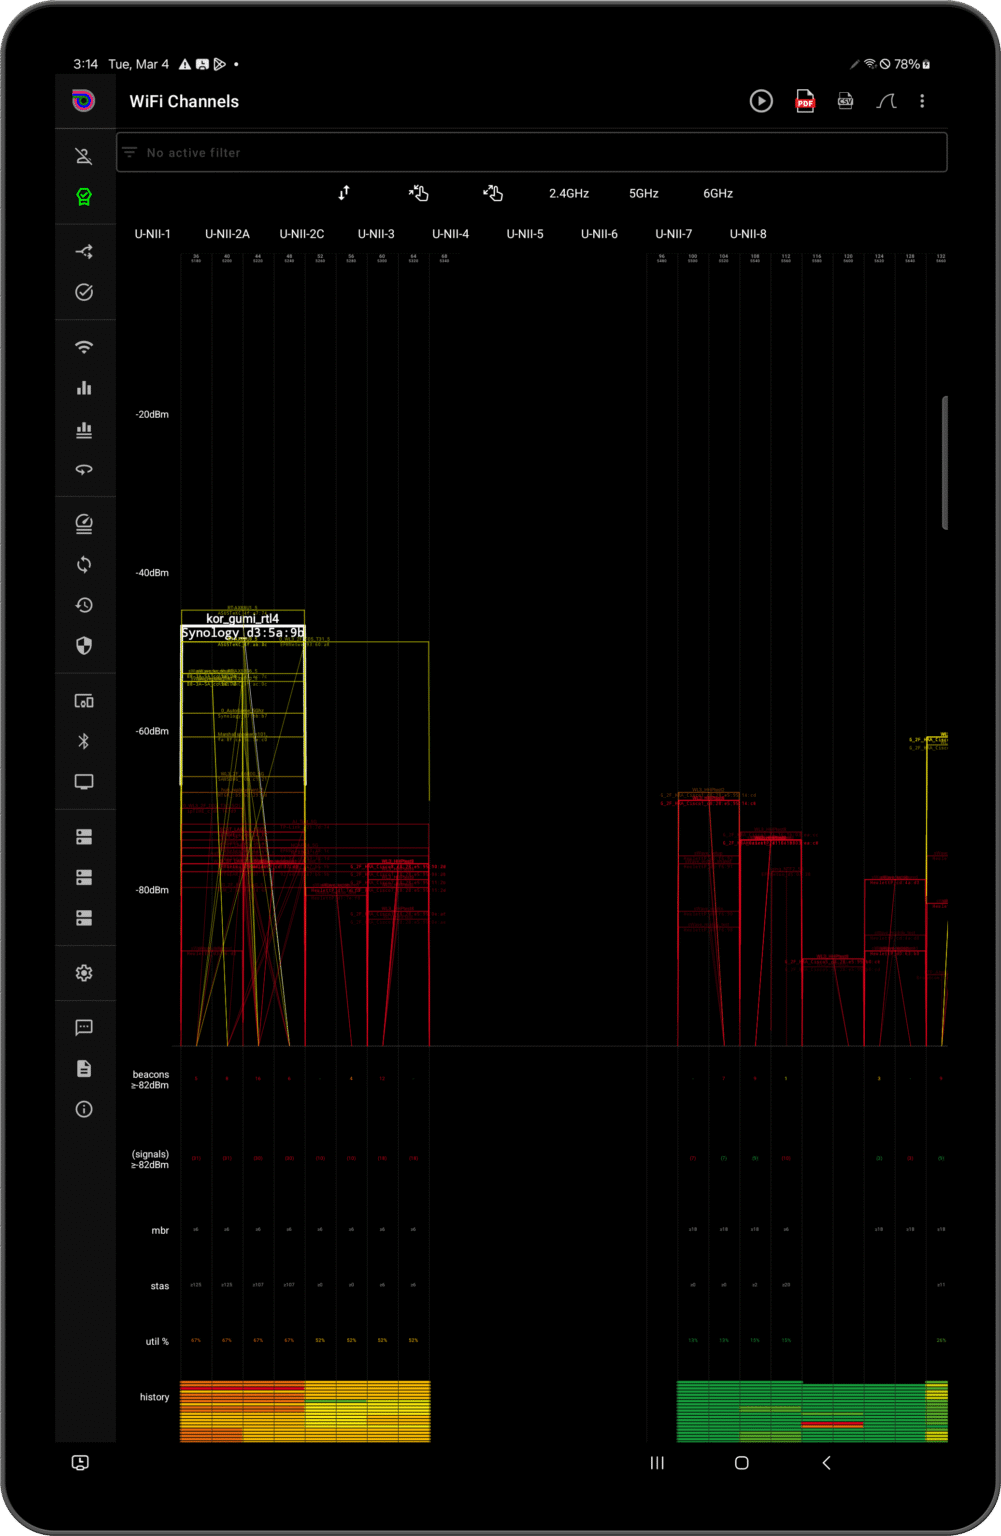The height and width of the screenshot is (1536, 1001).
Task: Select the U-NII-7 band label
Action: [673, 234]
